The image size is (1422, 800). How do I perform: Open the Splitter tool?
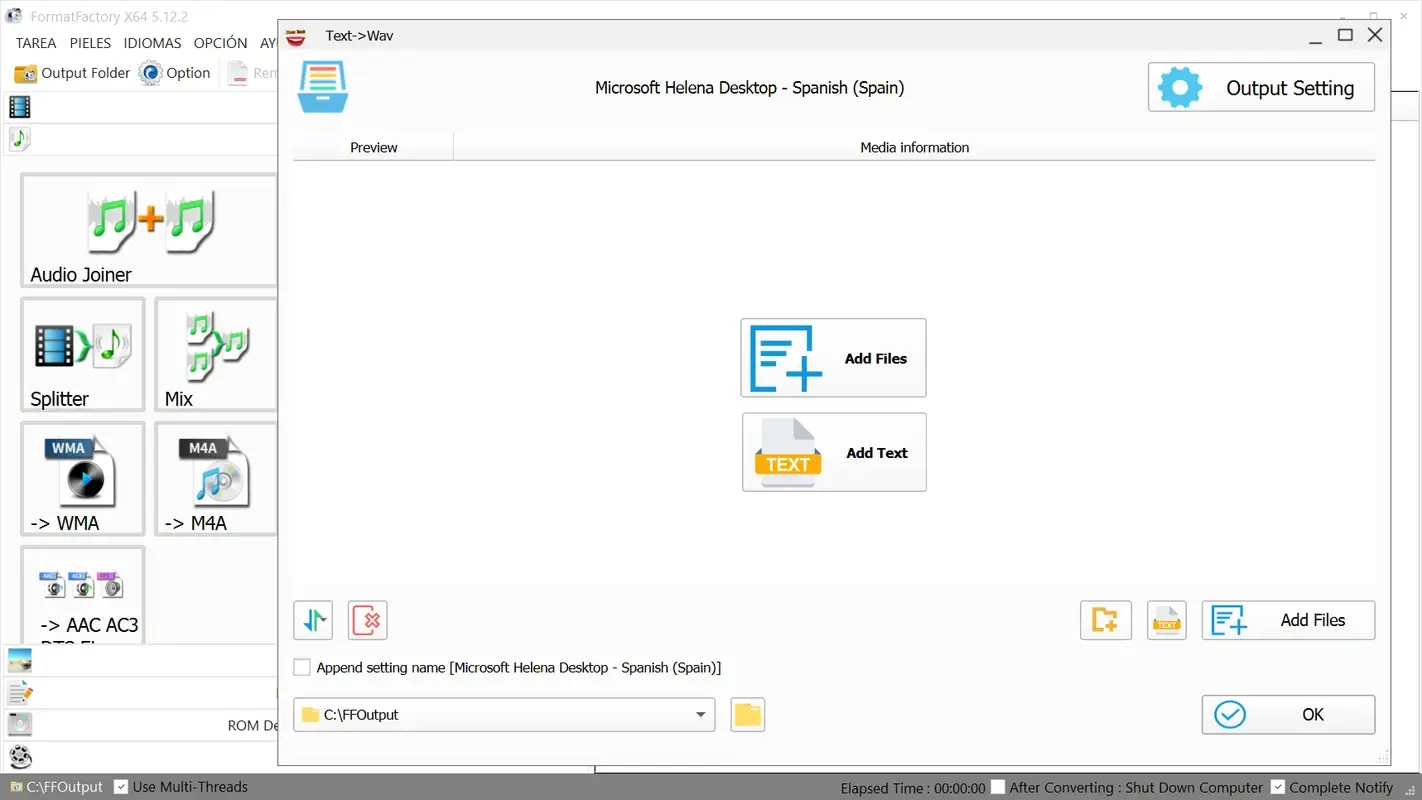82,355
